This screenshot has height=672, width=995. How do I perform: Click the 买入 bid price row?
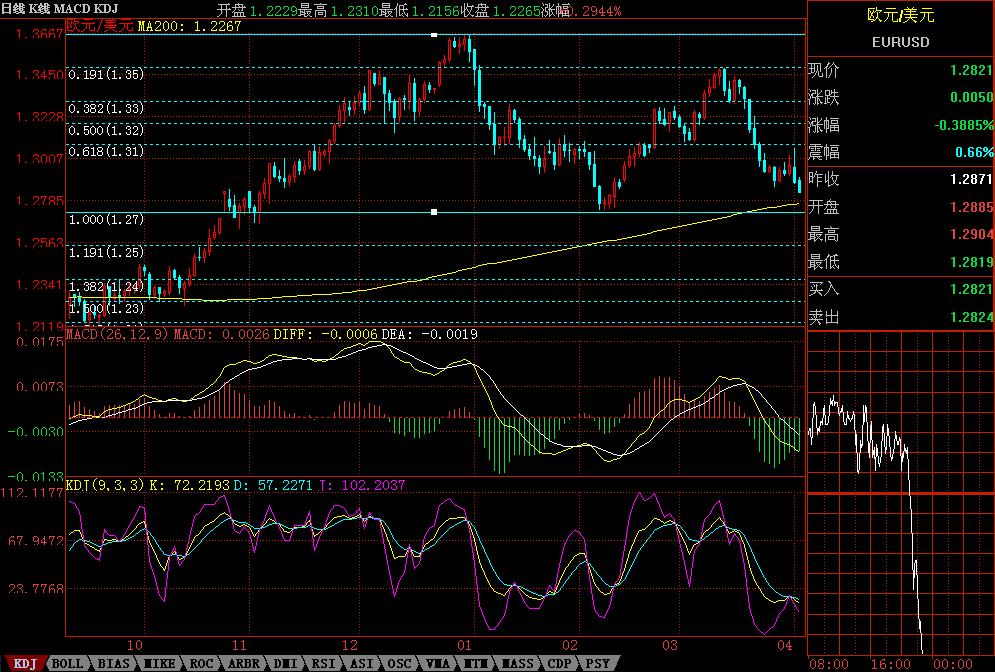(x=900, y=289)
